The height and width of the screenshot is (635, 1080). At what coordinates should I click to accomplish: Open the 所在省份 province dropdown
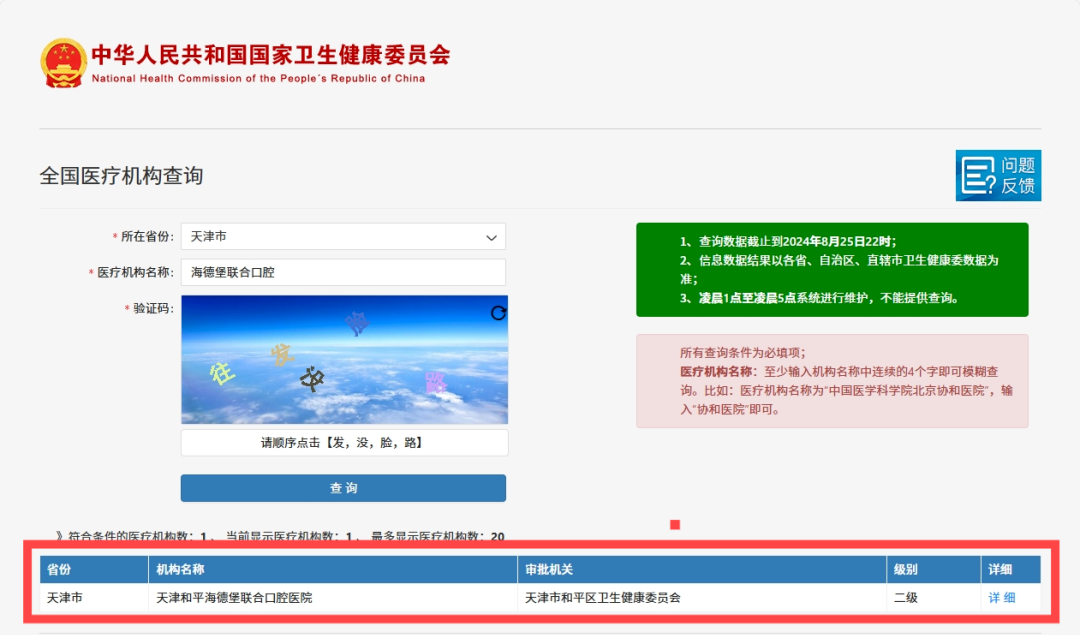tap(342, 237)
